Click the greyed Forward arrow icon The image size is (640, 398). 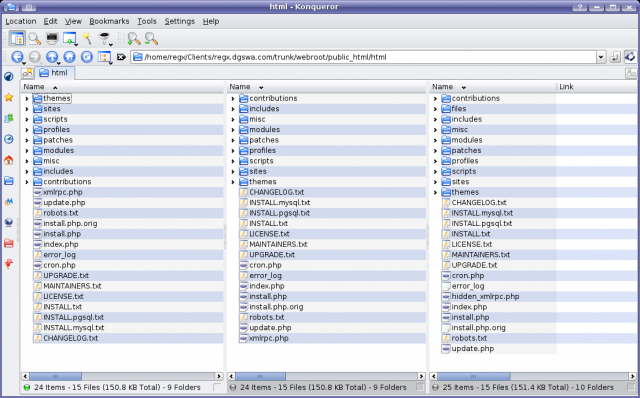pos(35,57)
